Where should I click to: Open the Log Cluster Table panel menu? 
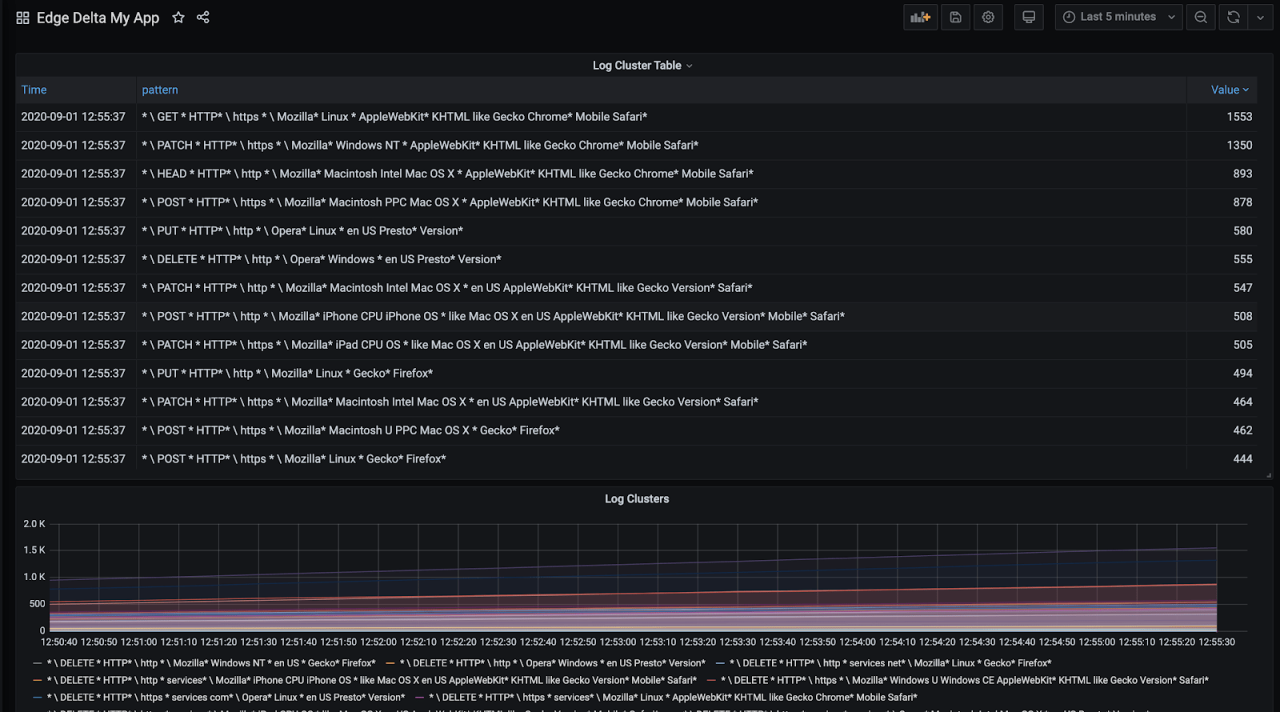pos(642,66)
